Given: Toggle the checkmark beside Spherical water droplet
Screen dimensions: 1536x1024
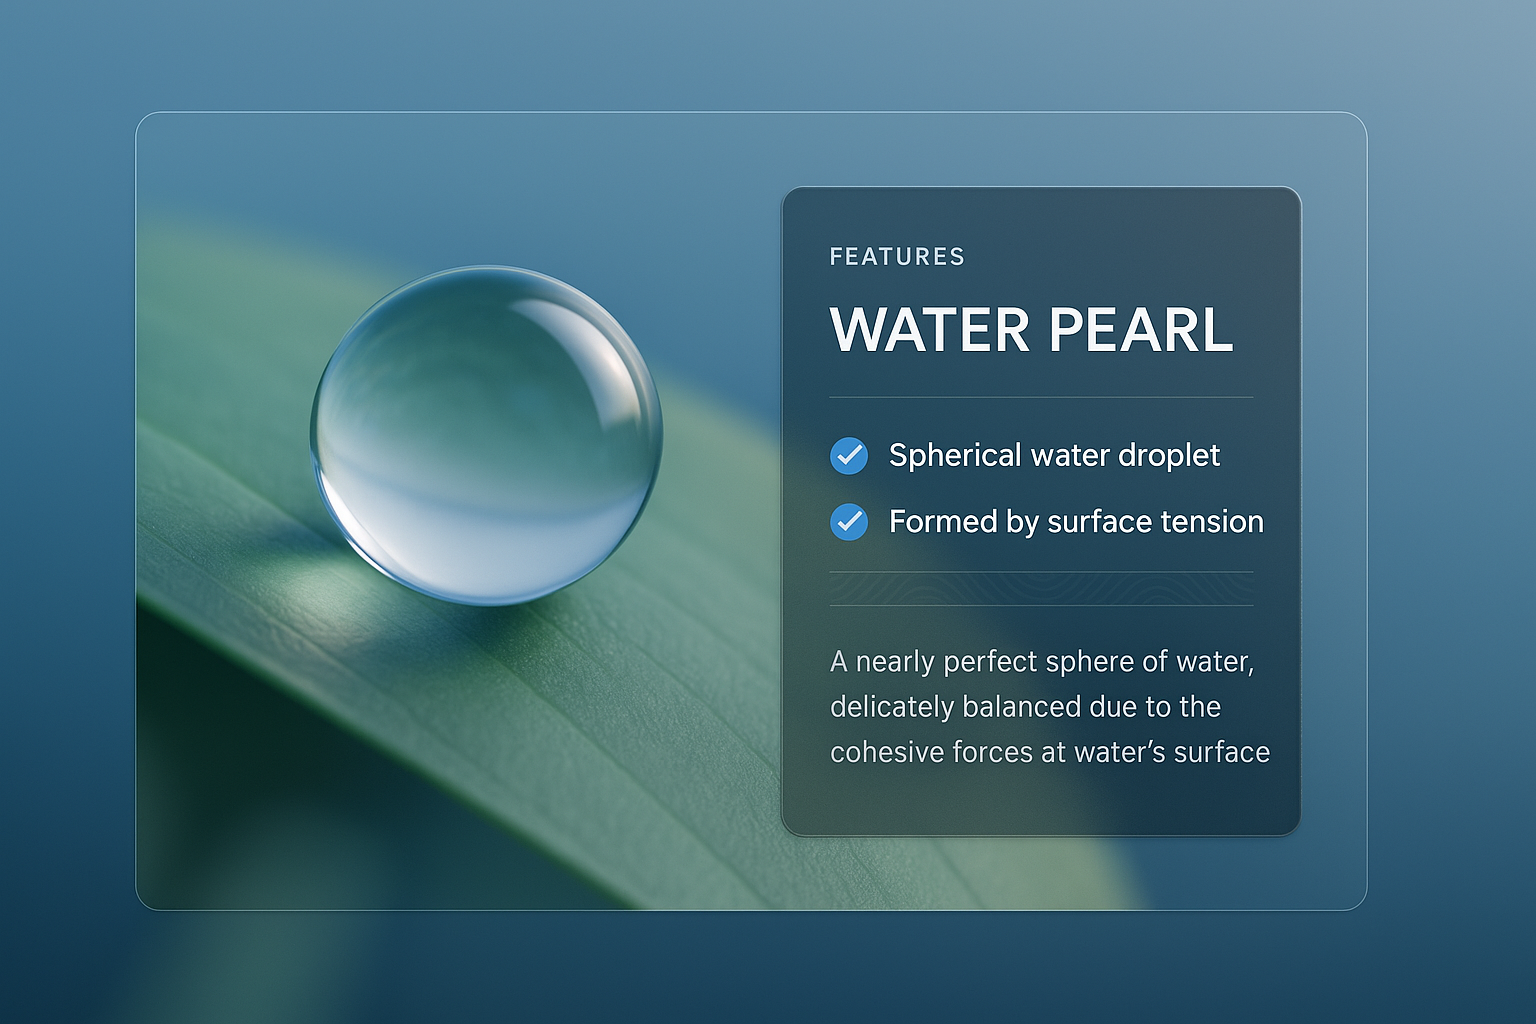Looking at the screenshot, I should click(849, 456).
